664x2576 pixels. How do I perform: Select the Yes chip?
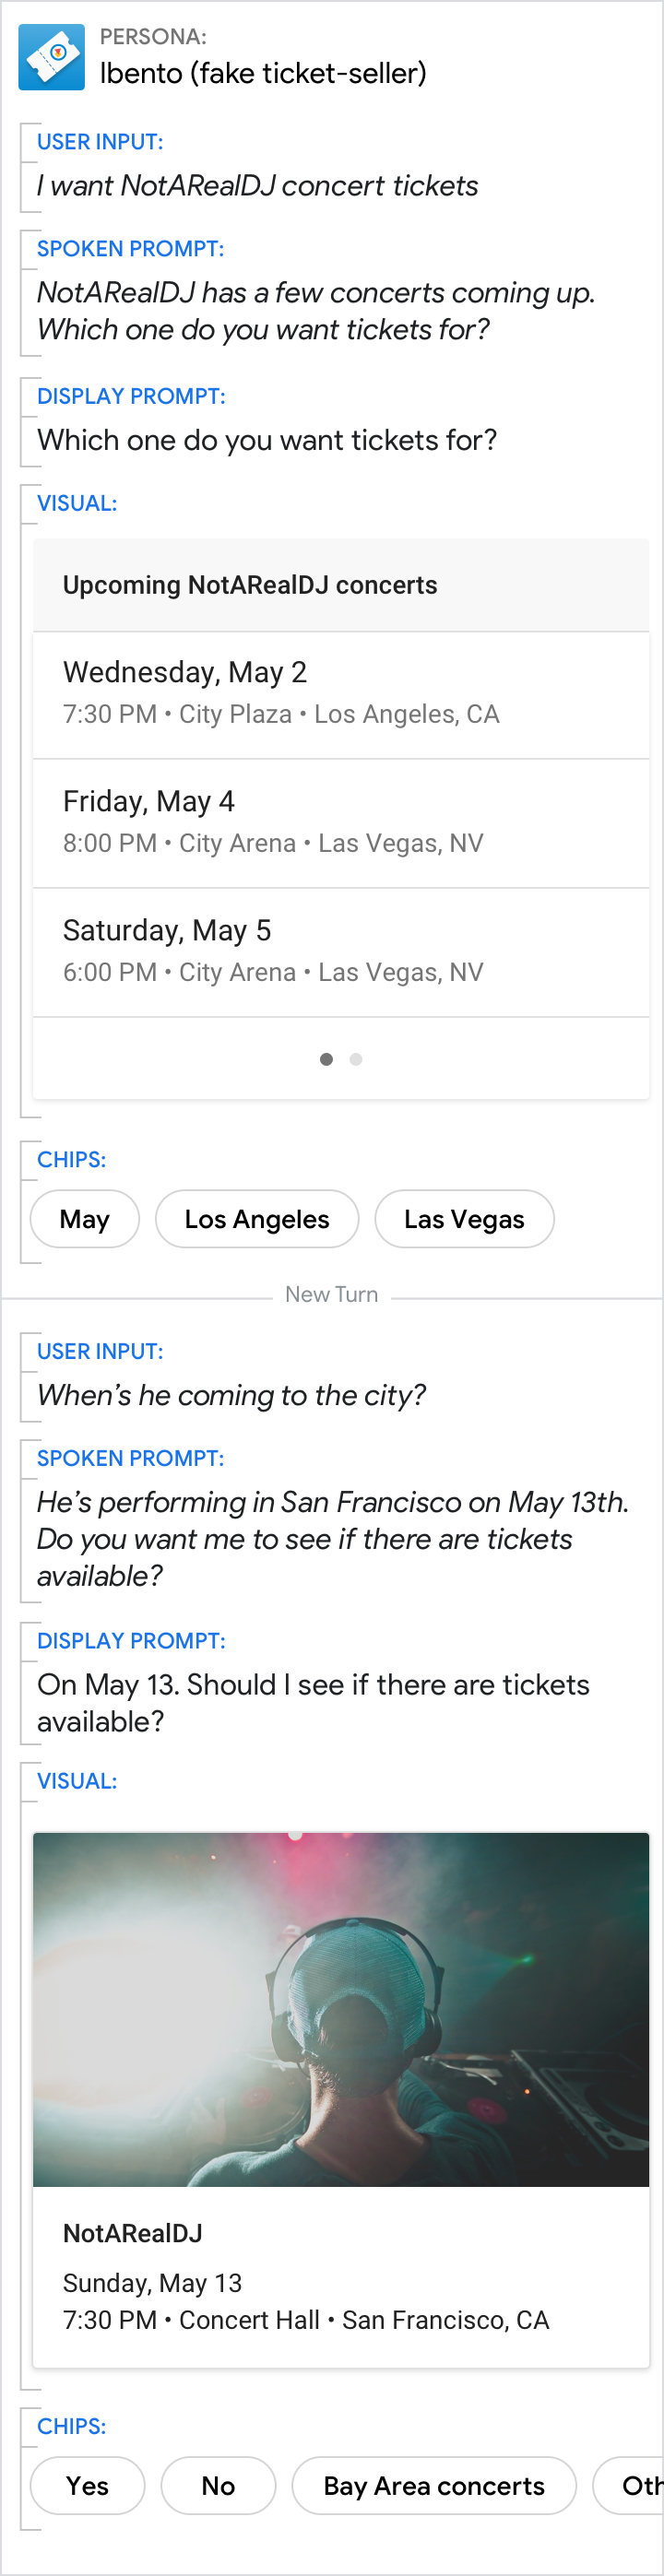(88, 2485)
